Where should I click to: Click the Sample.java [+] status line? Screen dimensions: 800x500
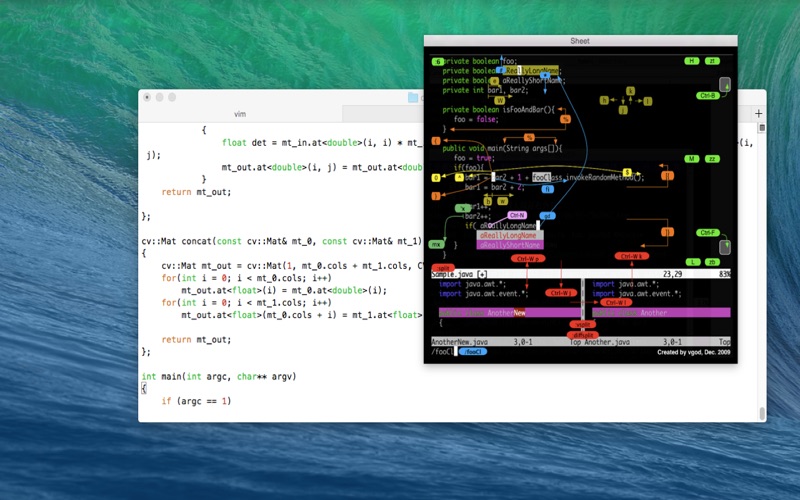(581, 274)
